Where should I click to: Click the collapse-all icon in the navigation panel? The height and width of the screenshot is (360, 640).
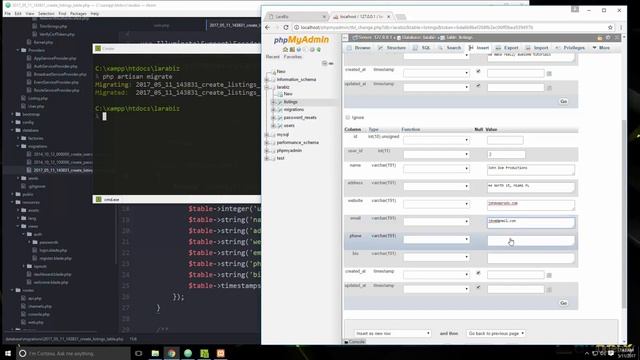(x=324, y=63)
